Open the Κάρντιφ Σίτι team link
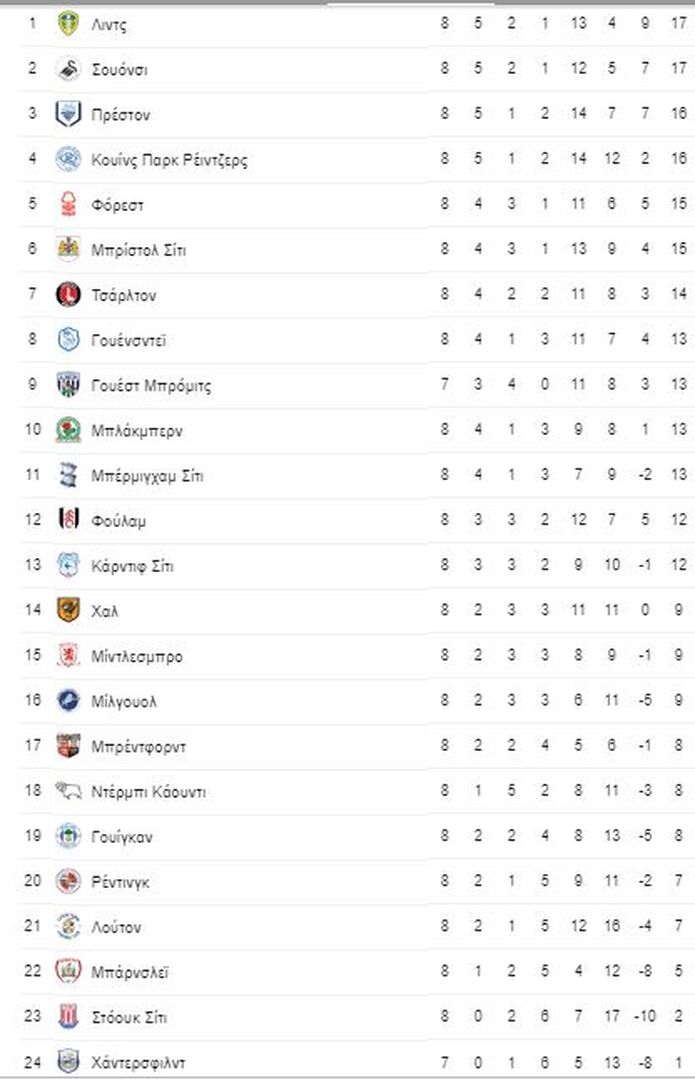 (x=132, y=565)
